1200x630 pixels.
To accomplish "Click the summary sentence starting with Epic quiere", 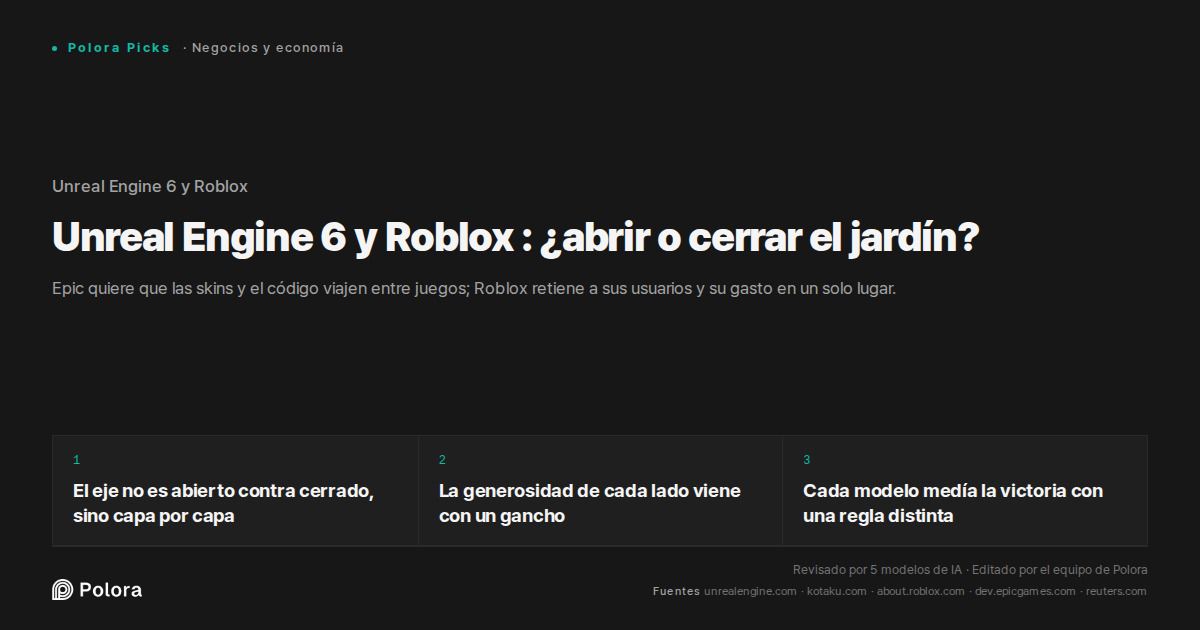I will [474, 289].
